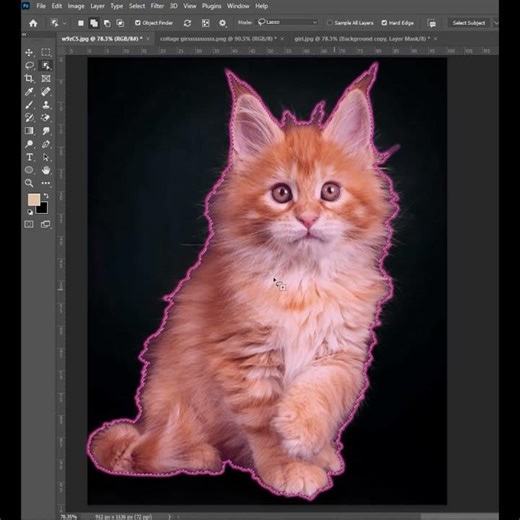Select the History Brush tool

click(29, 118)
